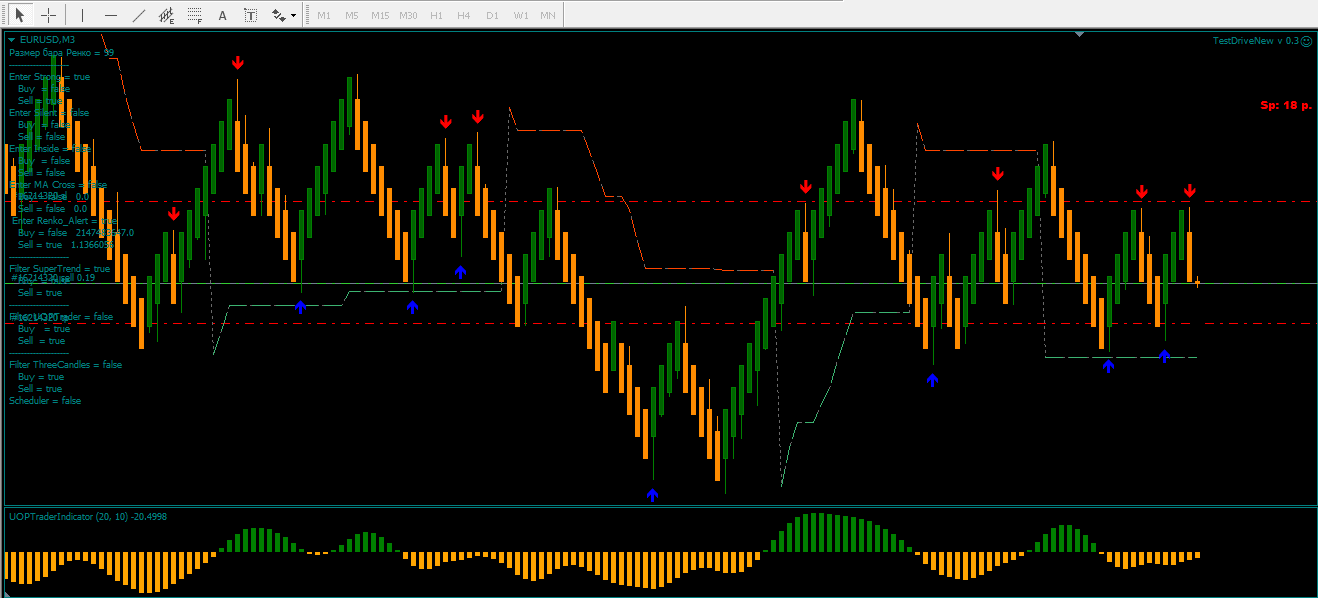Click the 'Scheduler = false' text

[x=45, y=401]
